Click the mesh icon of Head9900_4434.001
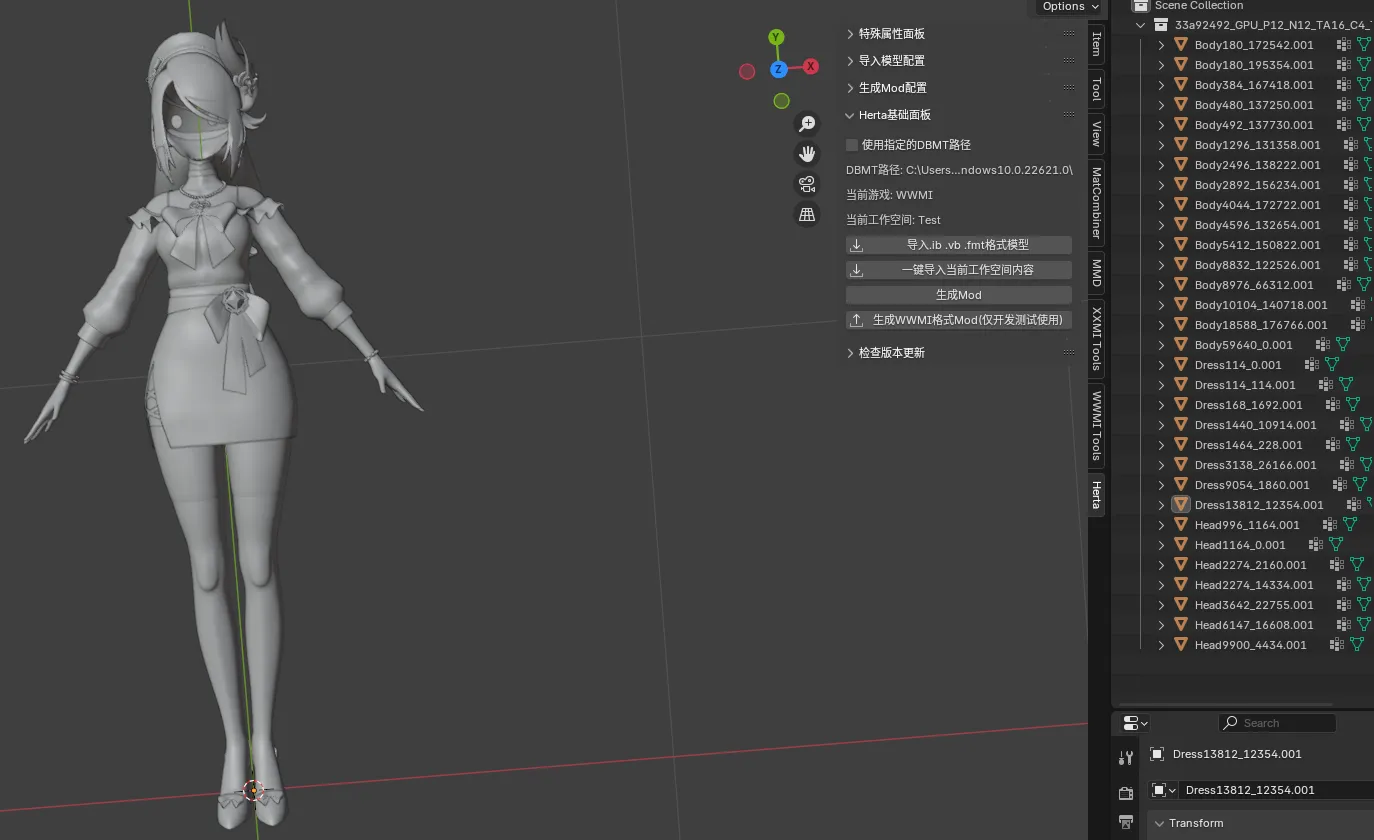1374x840 pixels. point(1181,645)
